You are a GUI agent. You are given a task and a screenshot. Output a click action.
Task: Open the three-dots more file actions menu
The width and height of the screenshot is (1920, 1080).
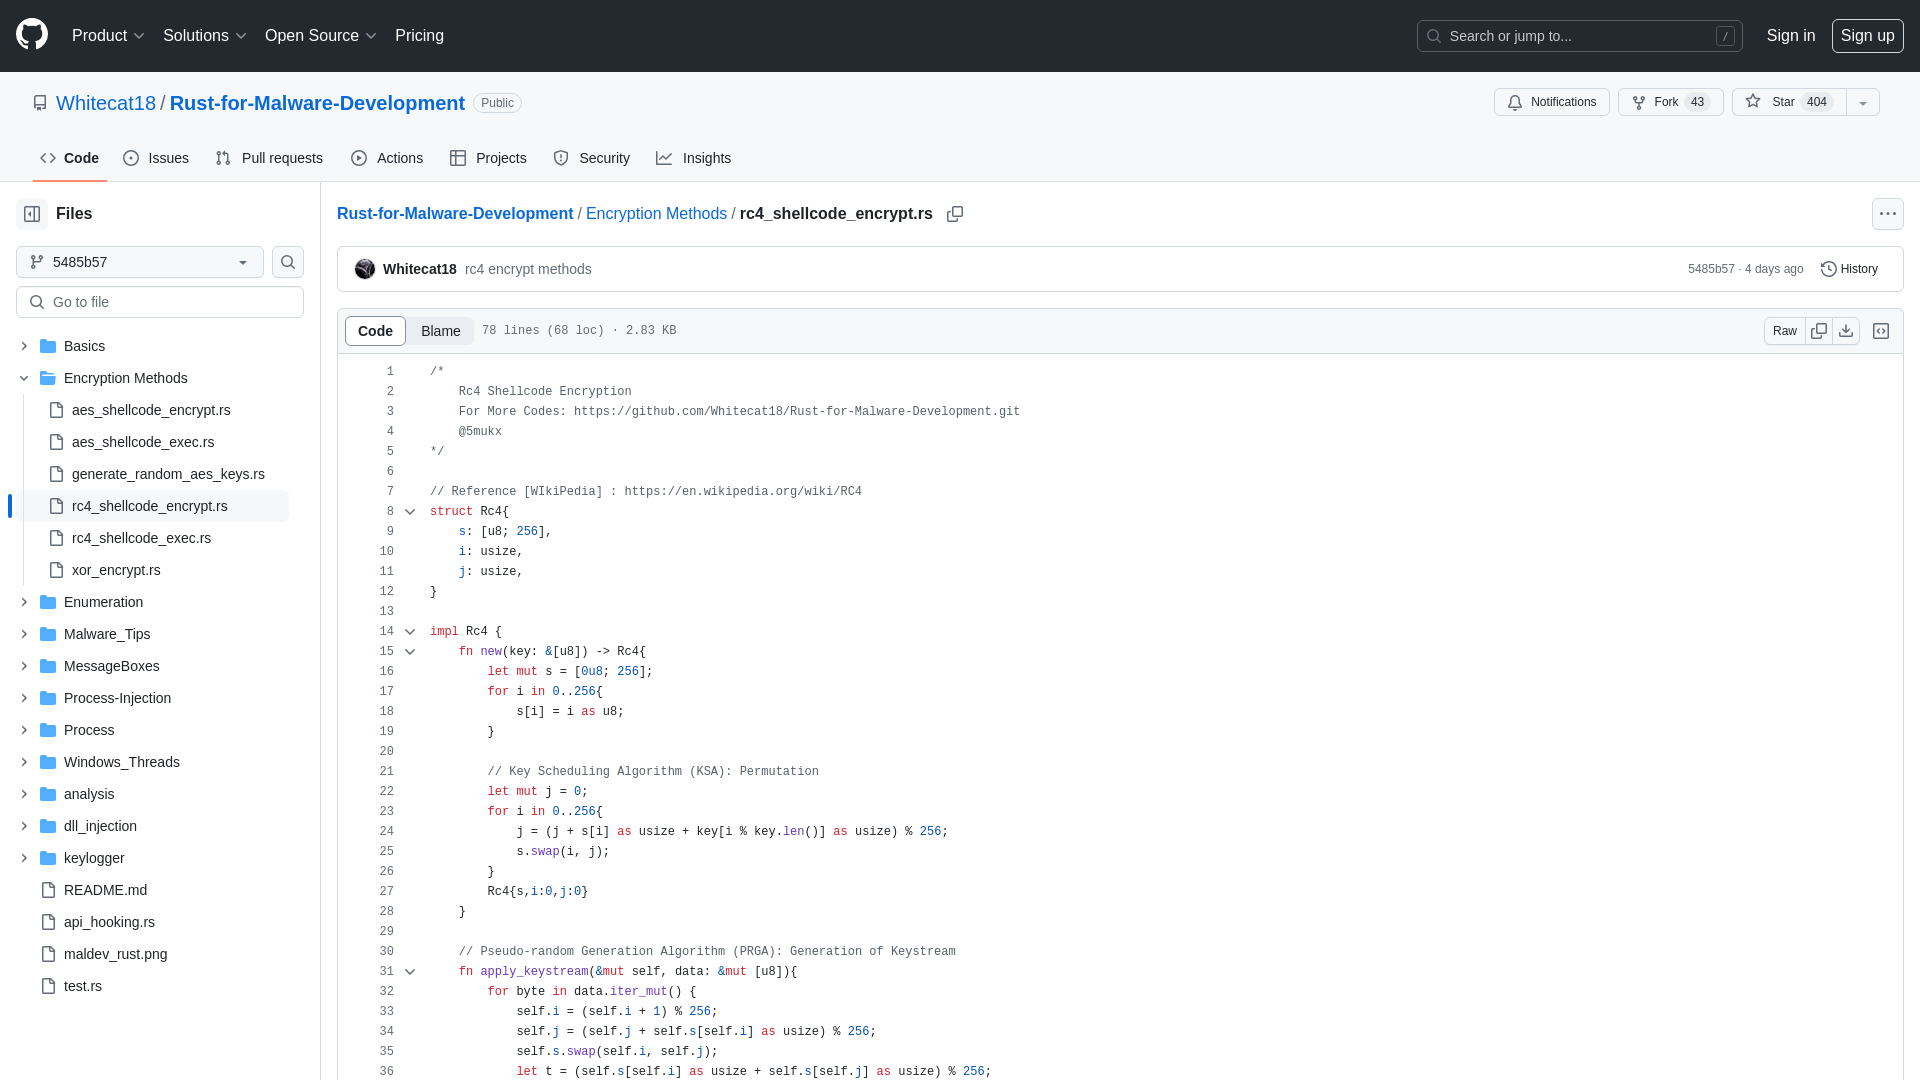(x=1888, y=214)
